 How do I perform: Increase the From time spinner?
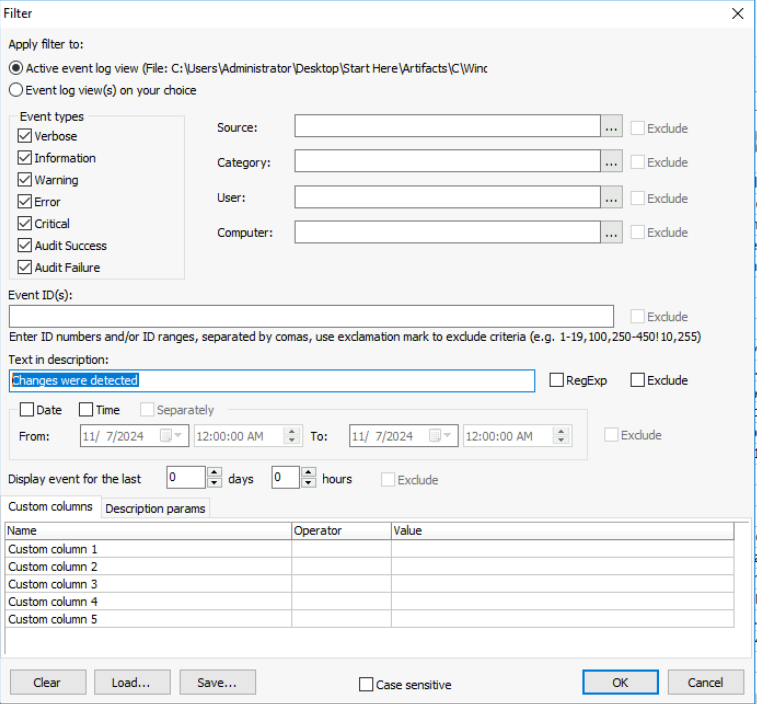pos(292,431)
